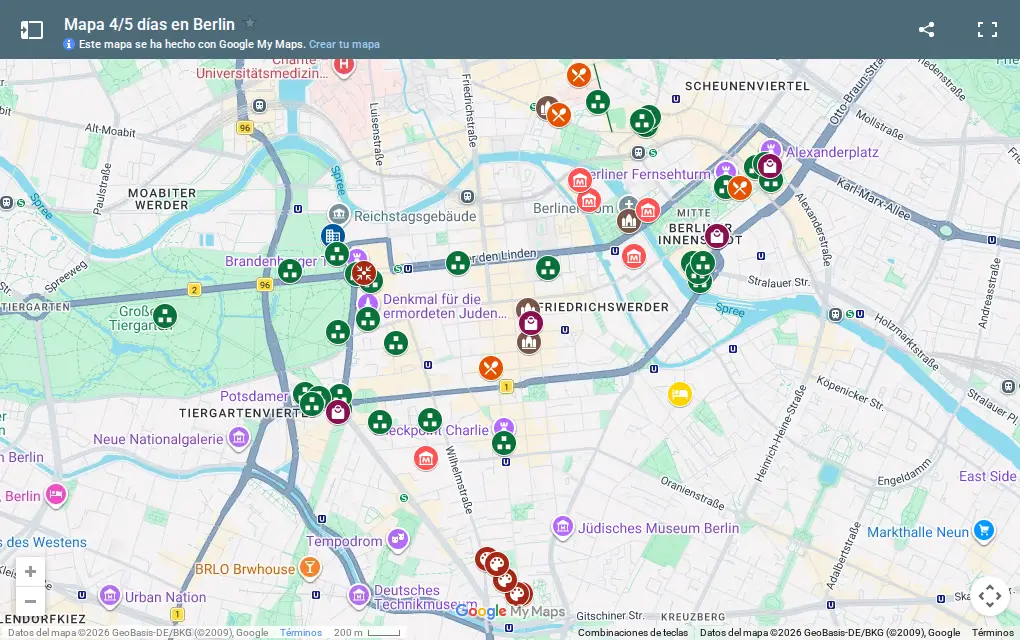This screenshot has width=1020, height=640.
Task: Select the green marker in Großer Tiergarten
Action: click(165, 316)
